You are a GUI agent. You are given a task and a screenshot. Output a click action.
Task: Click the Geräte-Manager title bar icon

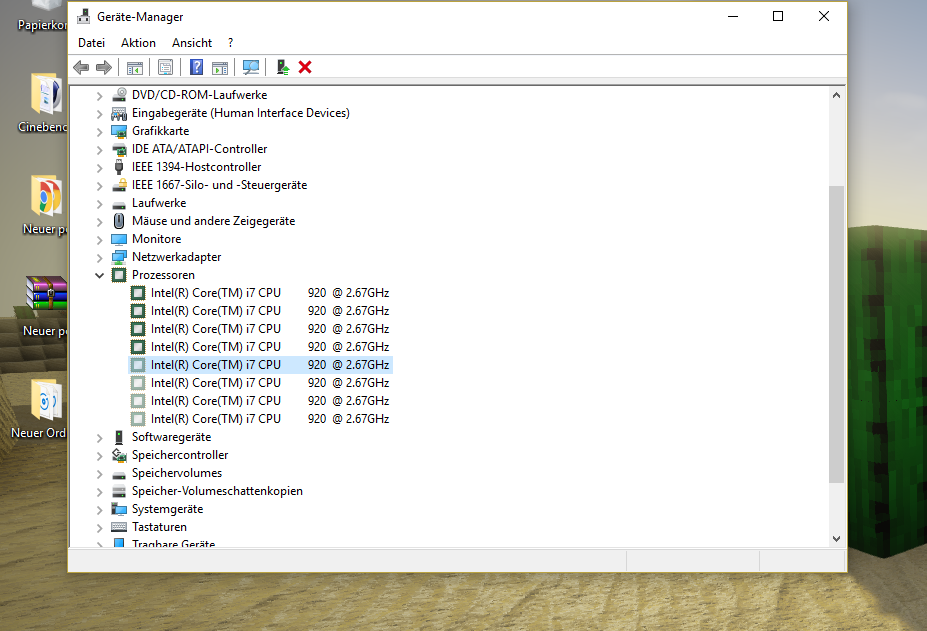(84, 17)
